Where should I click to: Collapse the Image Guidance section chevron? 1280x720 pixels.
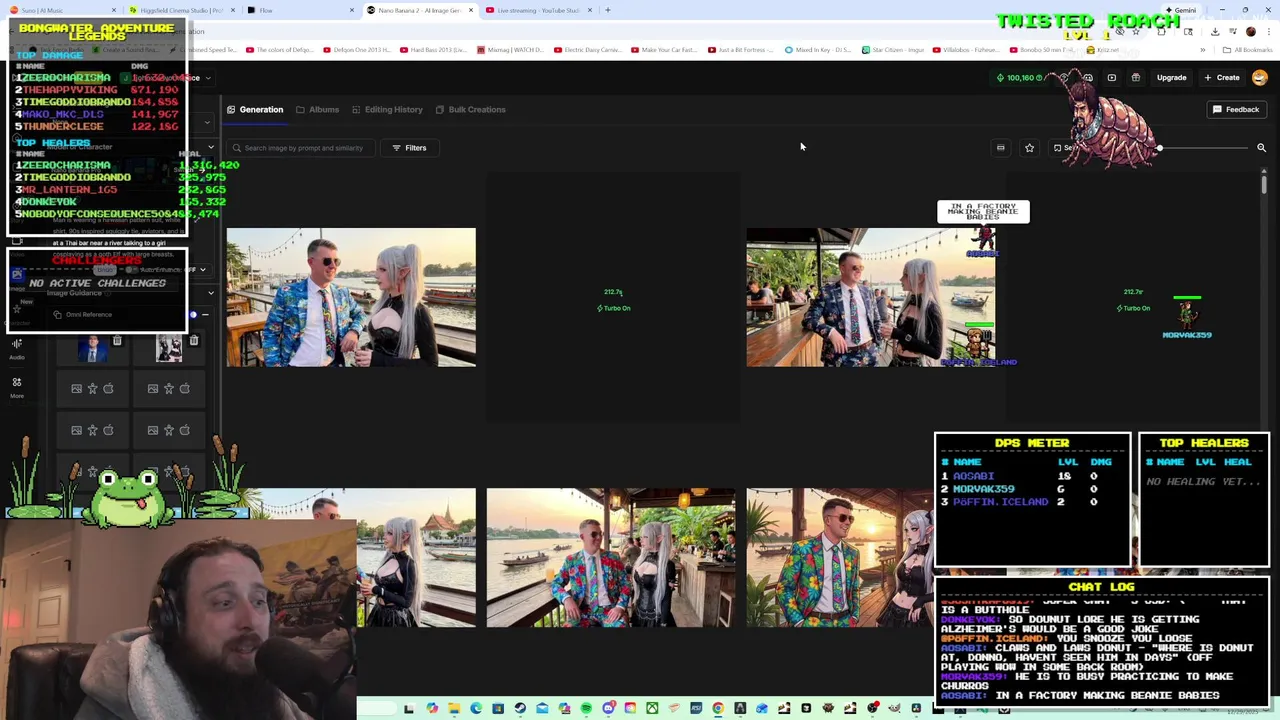coord(210,293)
